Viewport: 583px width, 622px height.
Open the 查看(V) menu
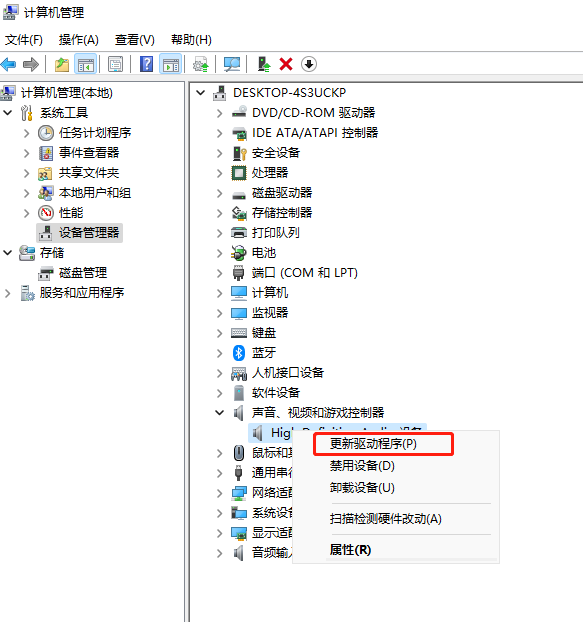(134, 40)
